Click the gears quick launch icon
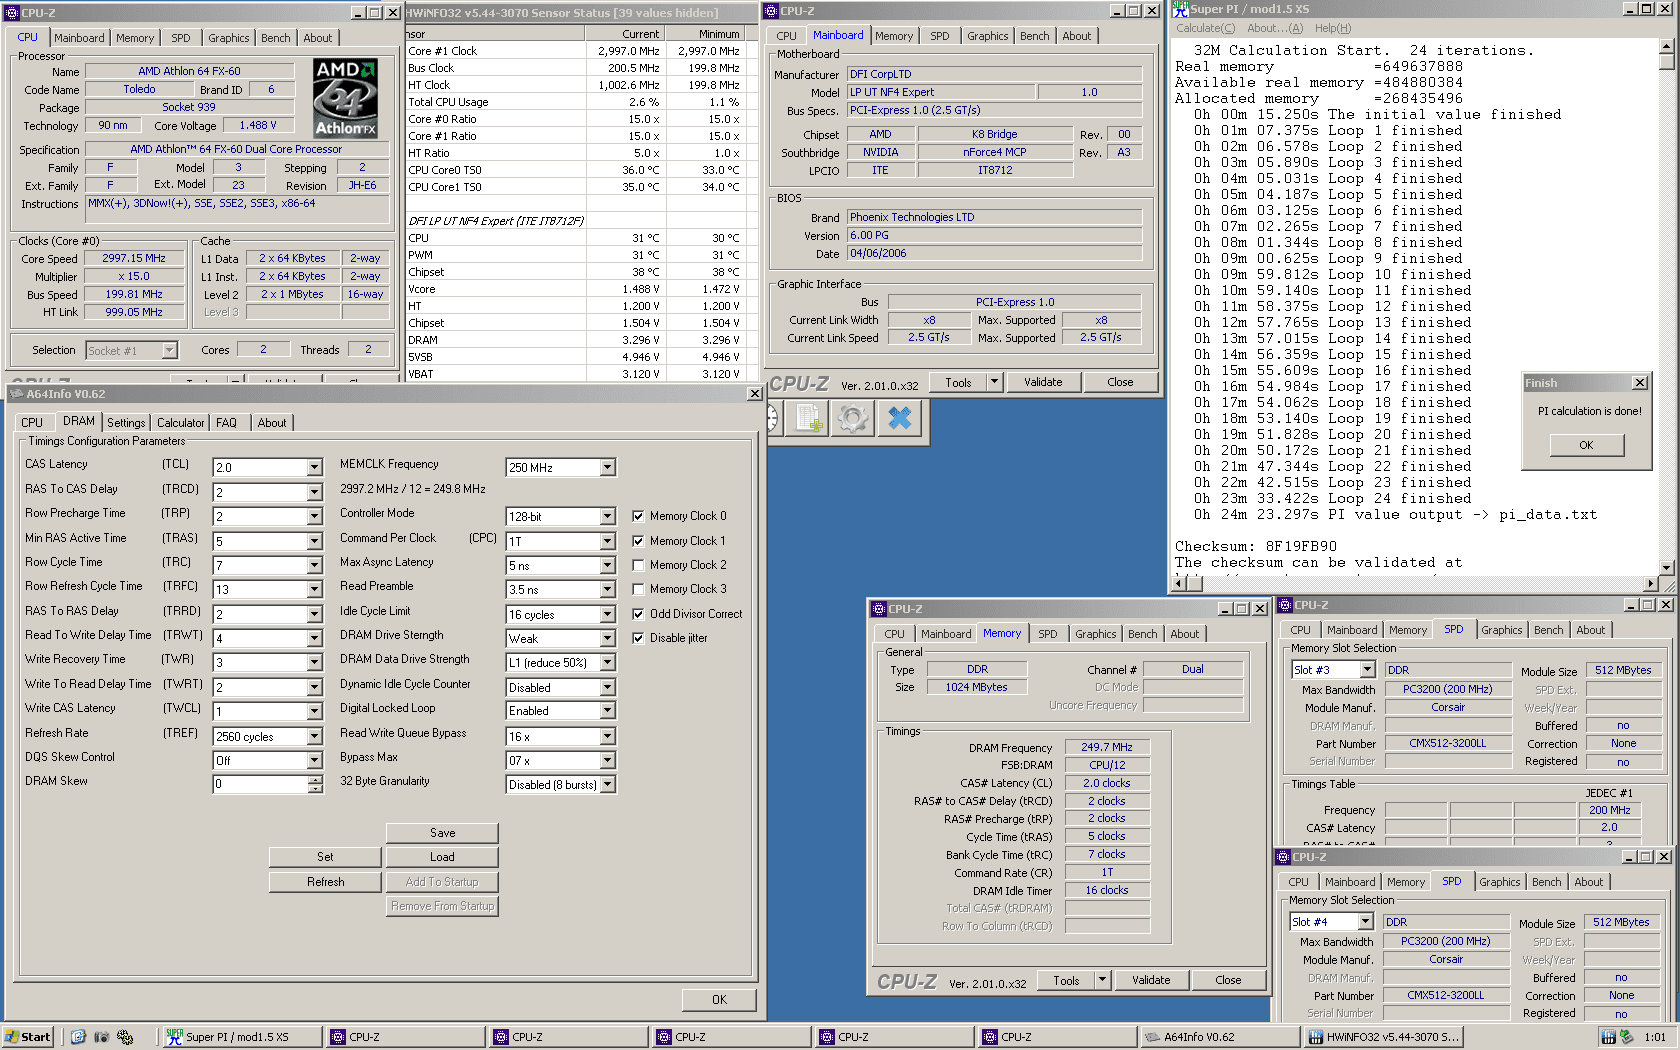Screen dimensions: 1680x1050 click(x=125, y=1037)
